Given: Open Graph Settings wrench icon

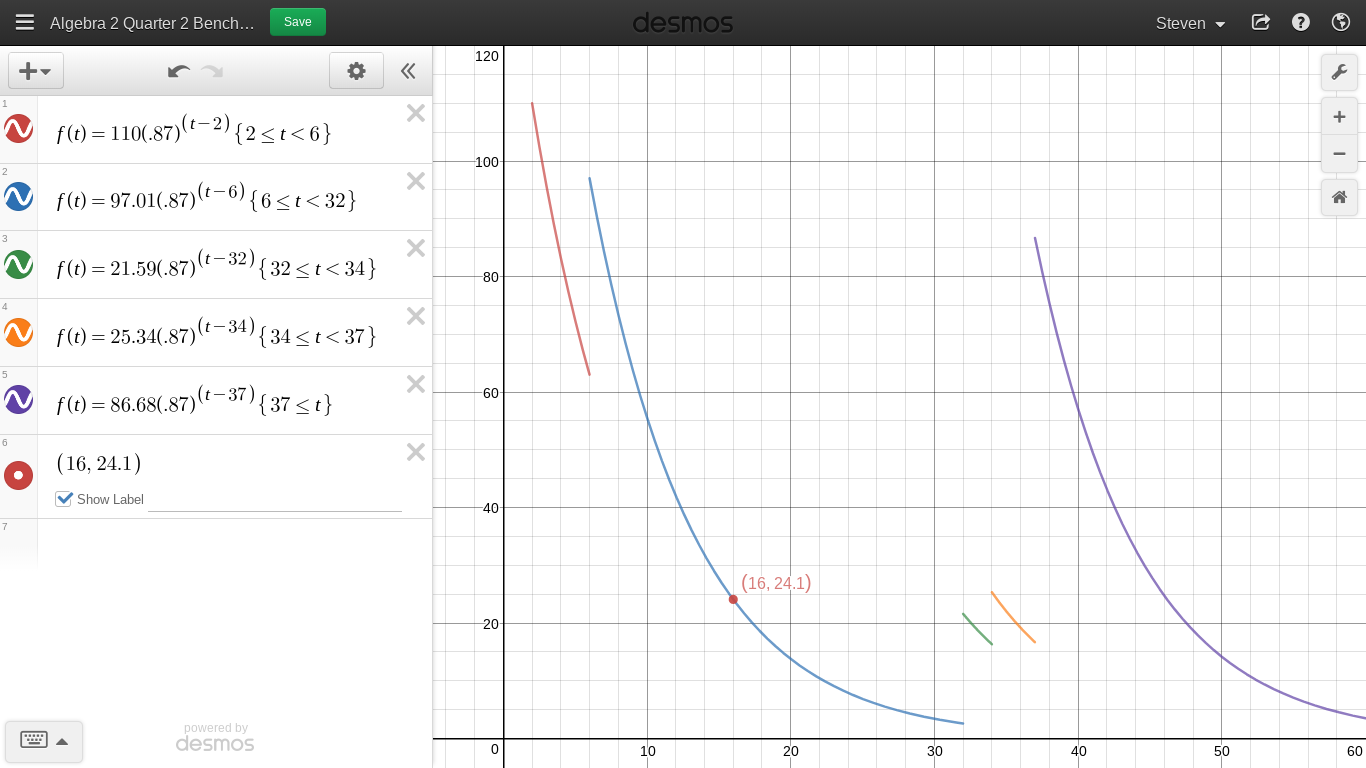Looking at the screenshot, I should [x=1339, y=72].
